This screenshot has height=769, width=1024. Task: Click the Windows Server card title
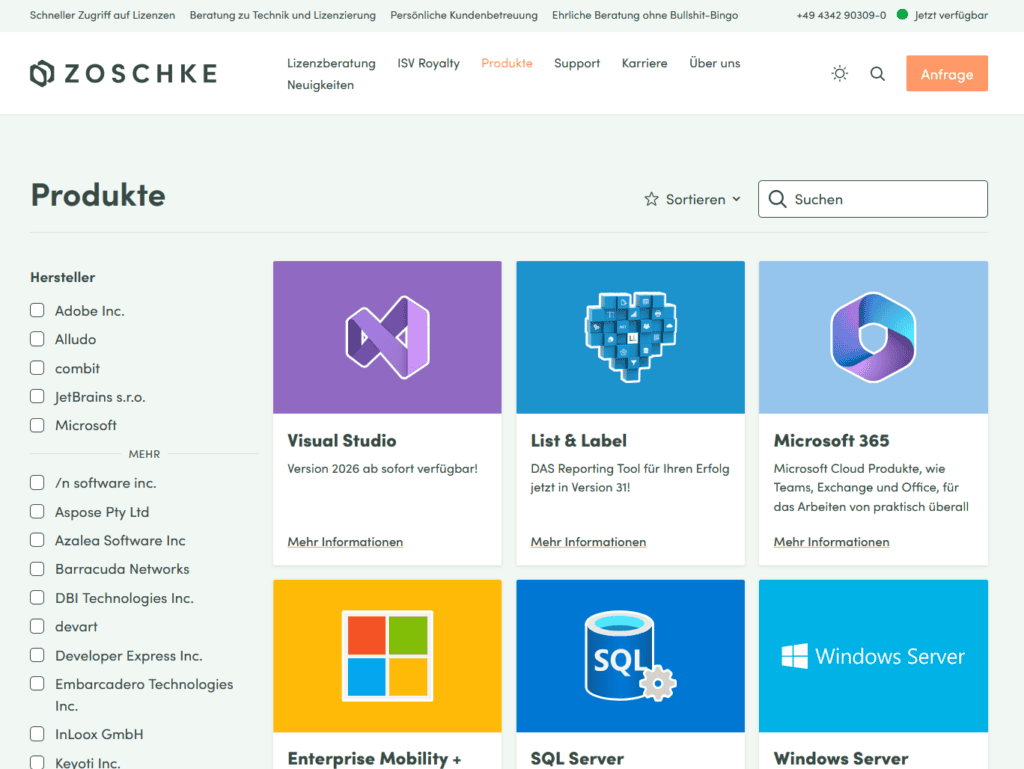[x=841, y=759]
